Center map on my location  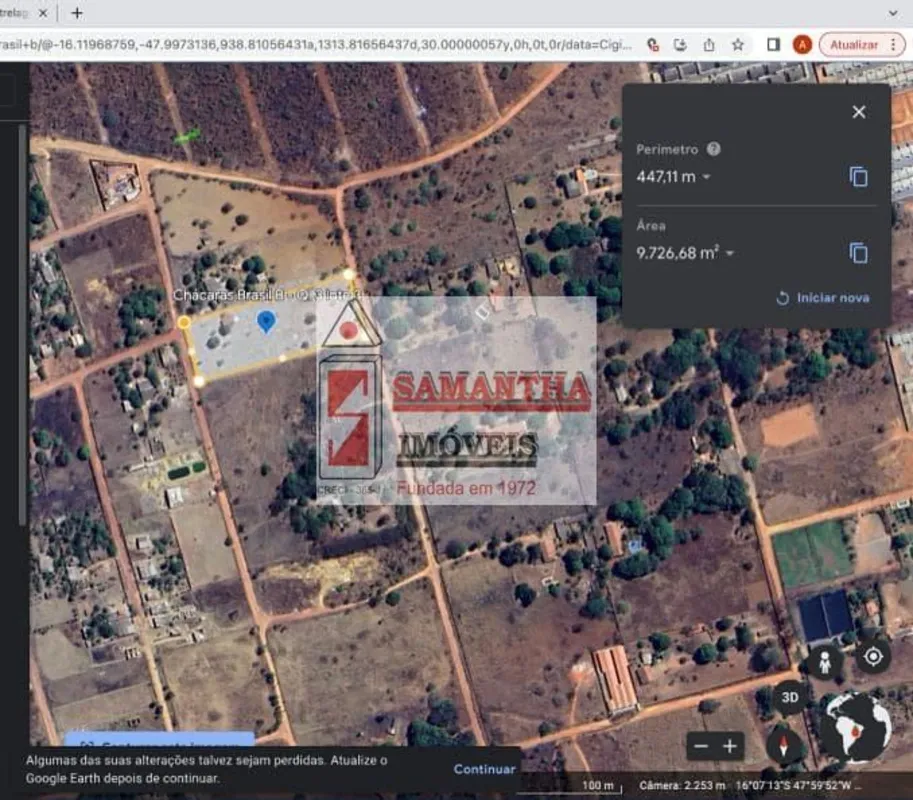point(873,657)
